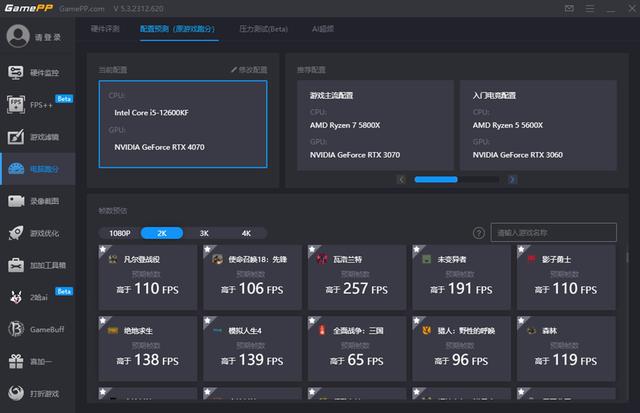Open the 录像截图 recording and screenshot item
The image size is (640, 413).
point(38,201)
